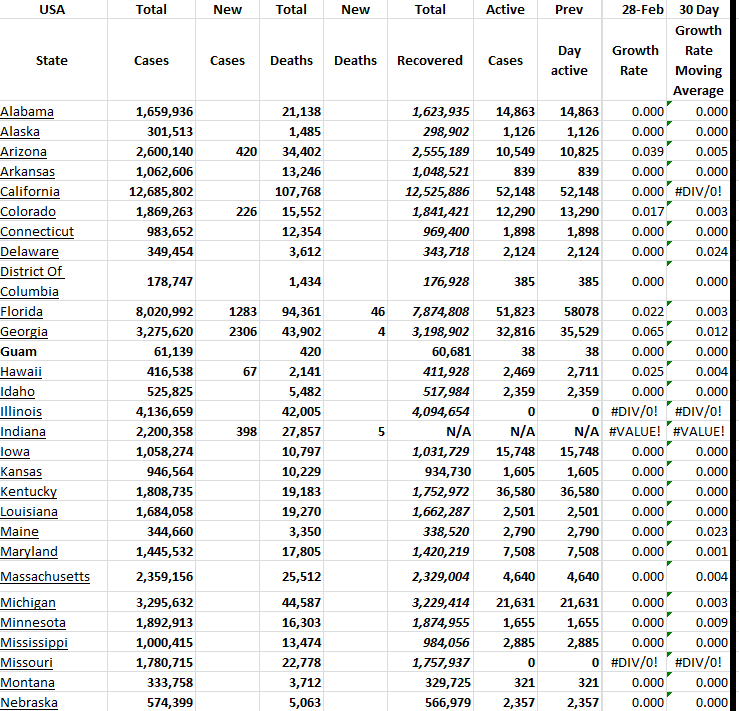Follow the Hawaii link
Screen dimensions: 739x711
pos(21,371)
